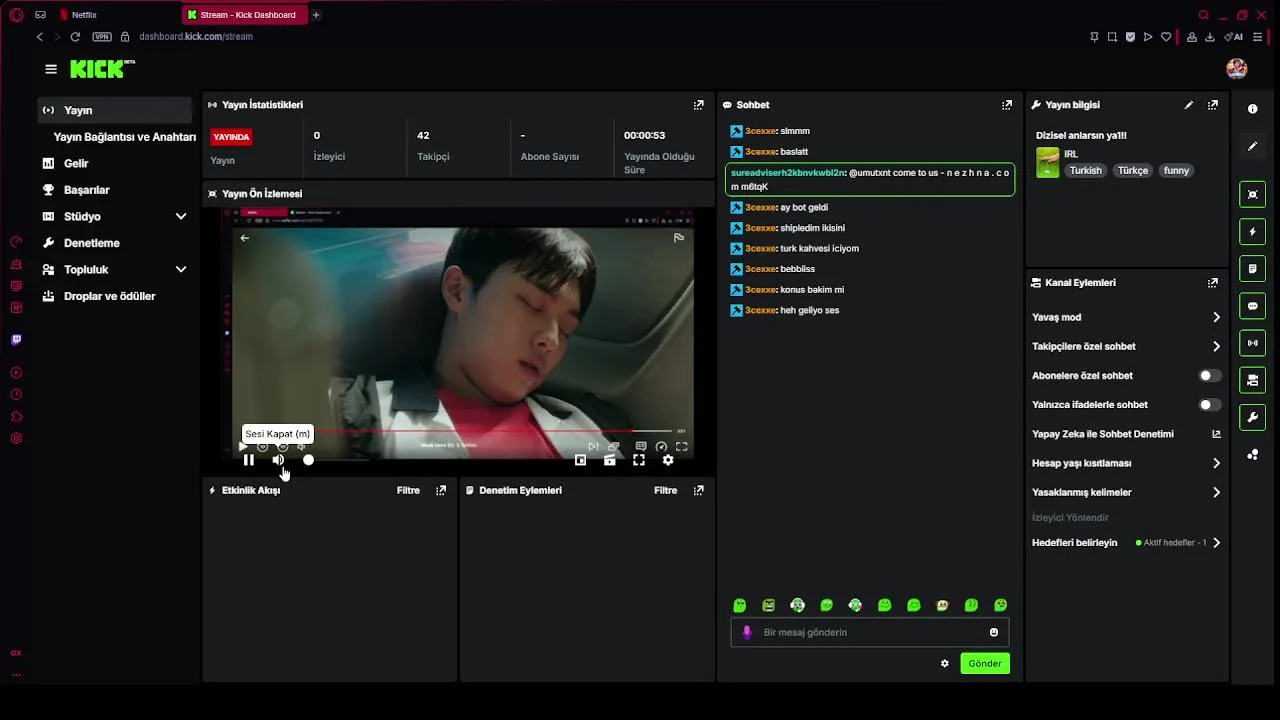
Task: Toggle Abonelere özel sohbet switch
Action: tap(1210, 376)
